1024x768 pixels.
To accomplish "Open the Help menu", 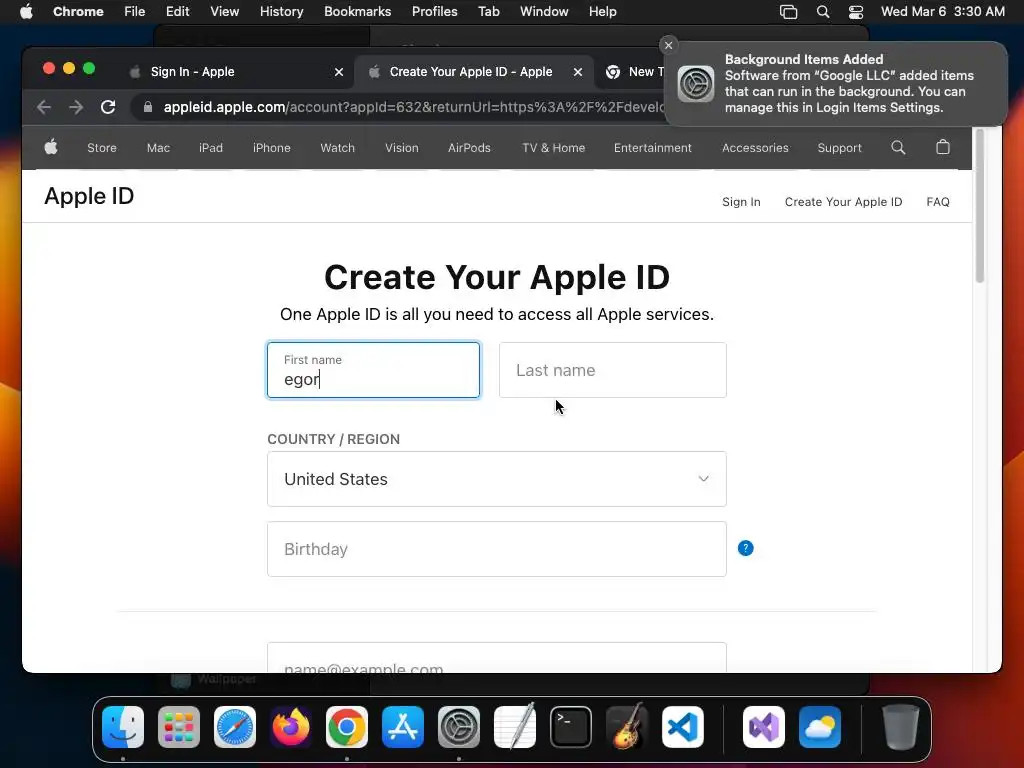I will pyautogui.click(x=602, y=12).
